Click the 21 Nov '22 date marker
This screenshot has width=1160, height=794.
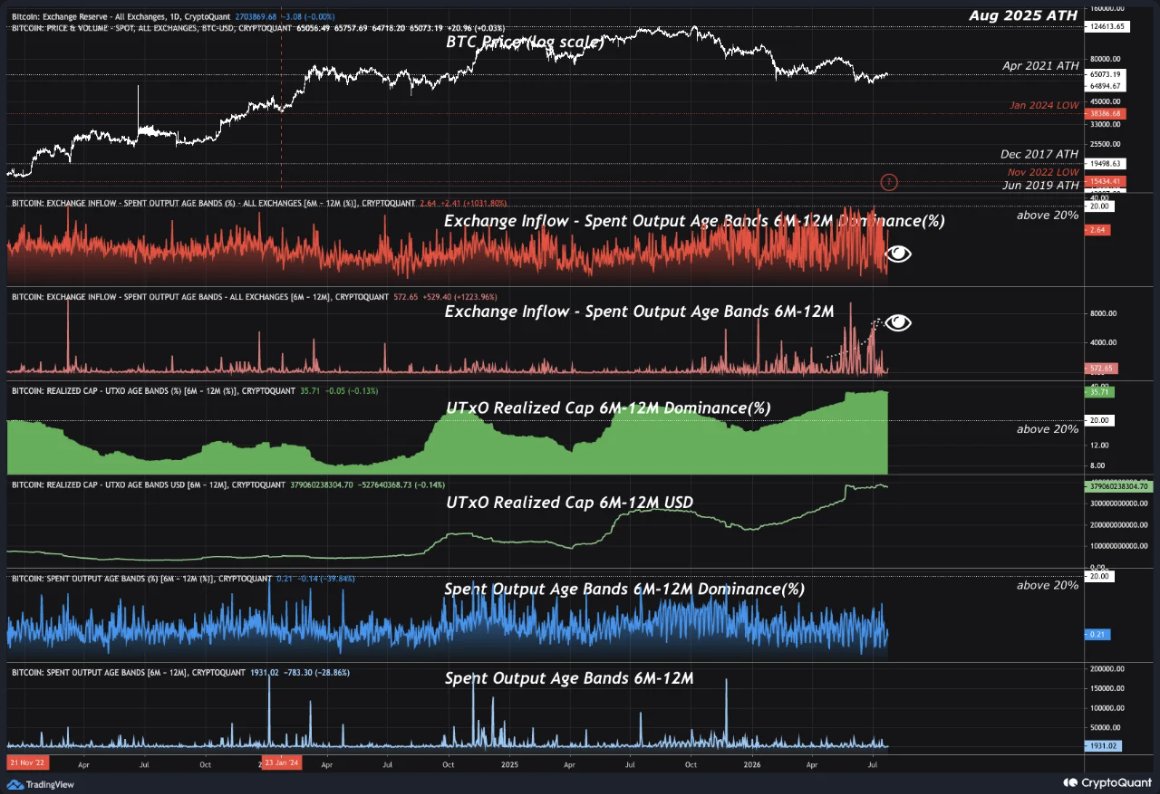(x=28, y=763)
